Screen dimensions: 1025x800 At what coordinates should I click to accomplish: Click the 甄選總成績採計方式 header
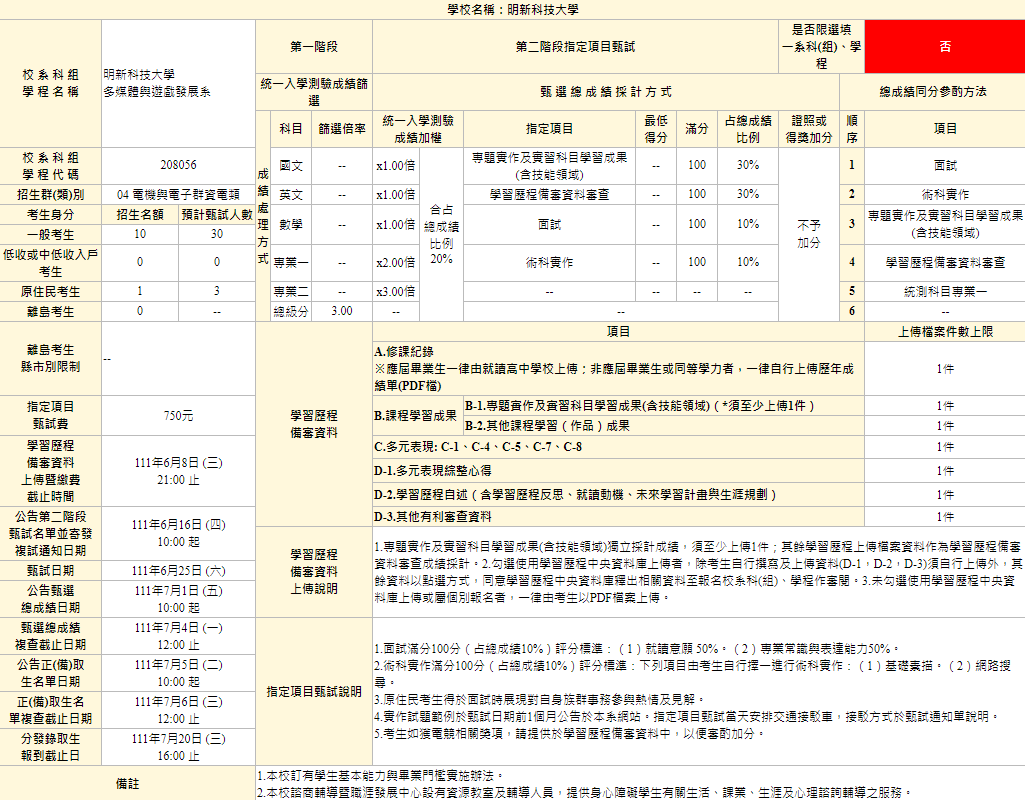(606, 92)
